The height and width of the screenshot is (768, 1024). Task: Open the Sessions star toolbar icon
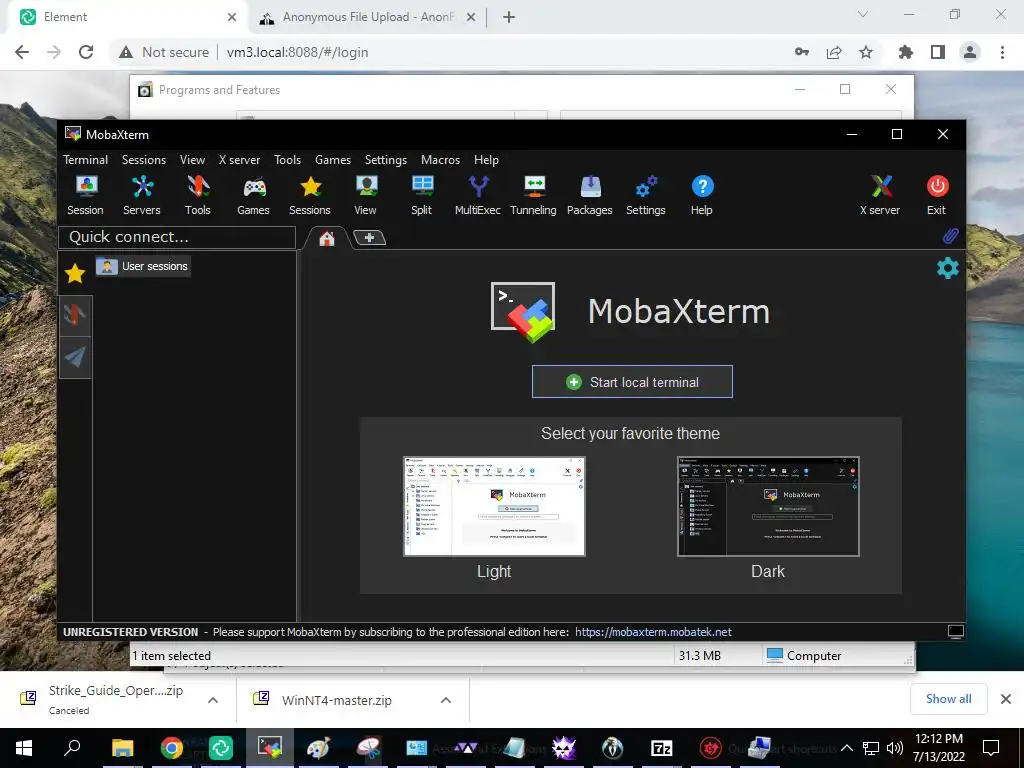point(310,195)
